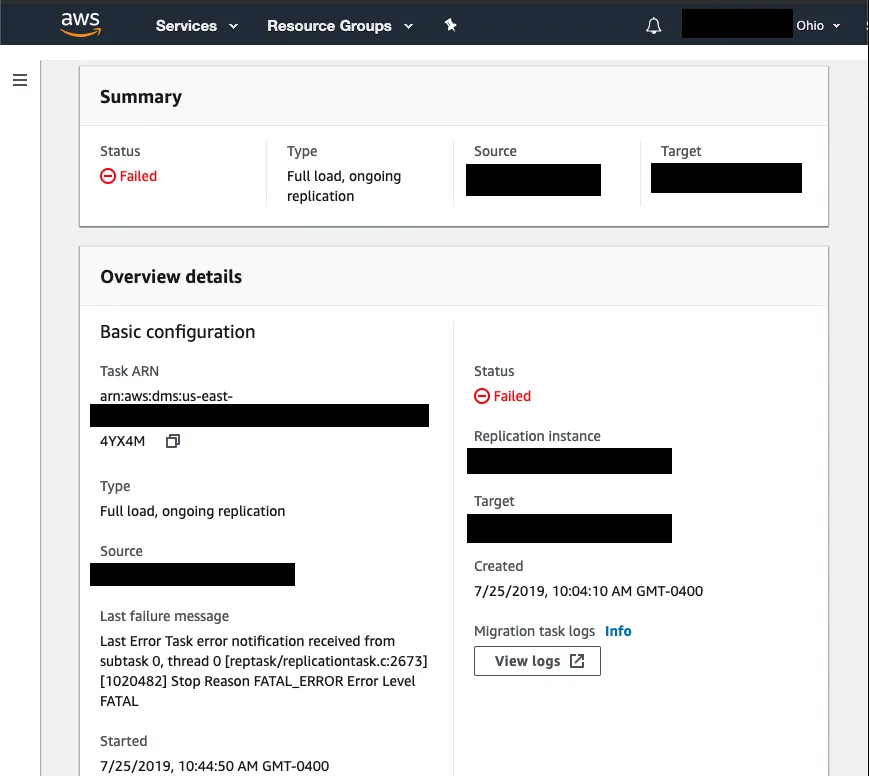Copy the Task ARN with copy icon
The height and width of the screenshot is (776, 869).
(x=172, y=441)
